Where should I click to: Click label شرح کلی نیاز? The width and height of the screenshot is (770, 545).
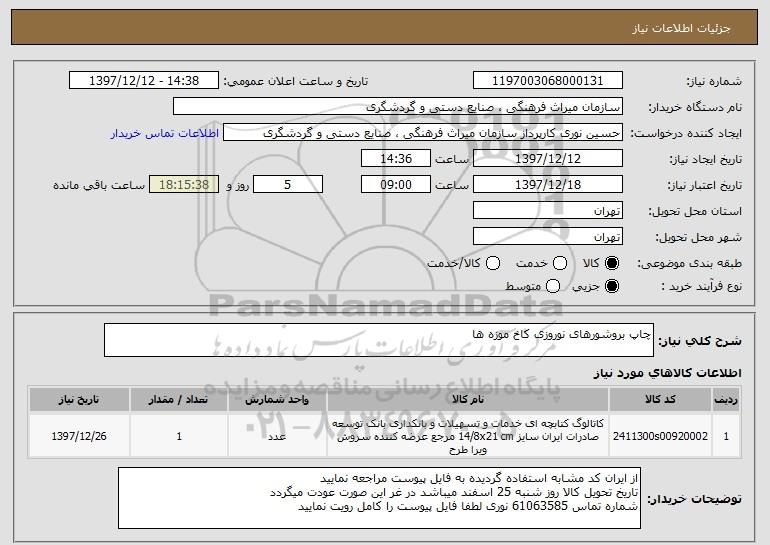point(700,341)
